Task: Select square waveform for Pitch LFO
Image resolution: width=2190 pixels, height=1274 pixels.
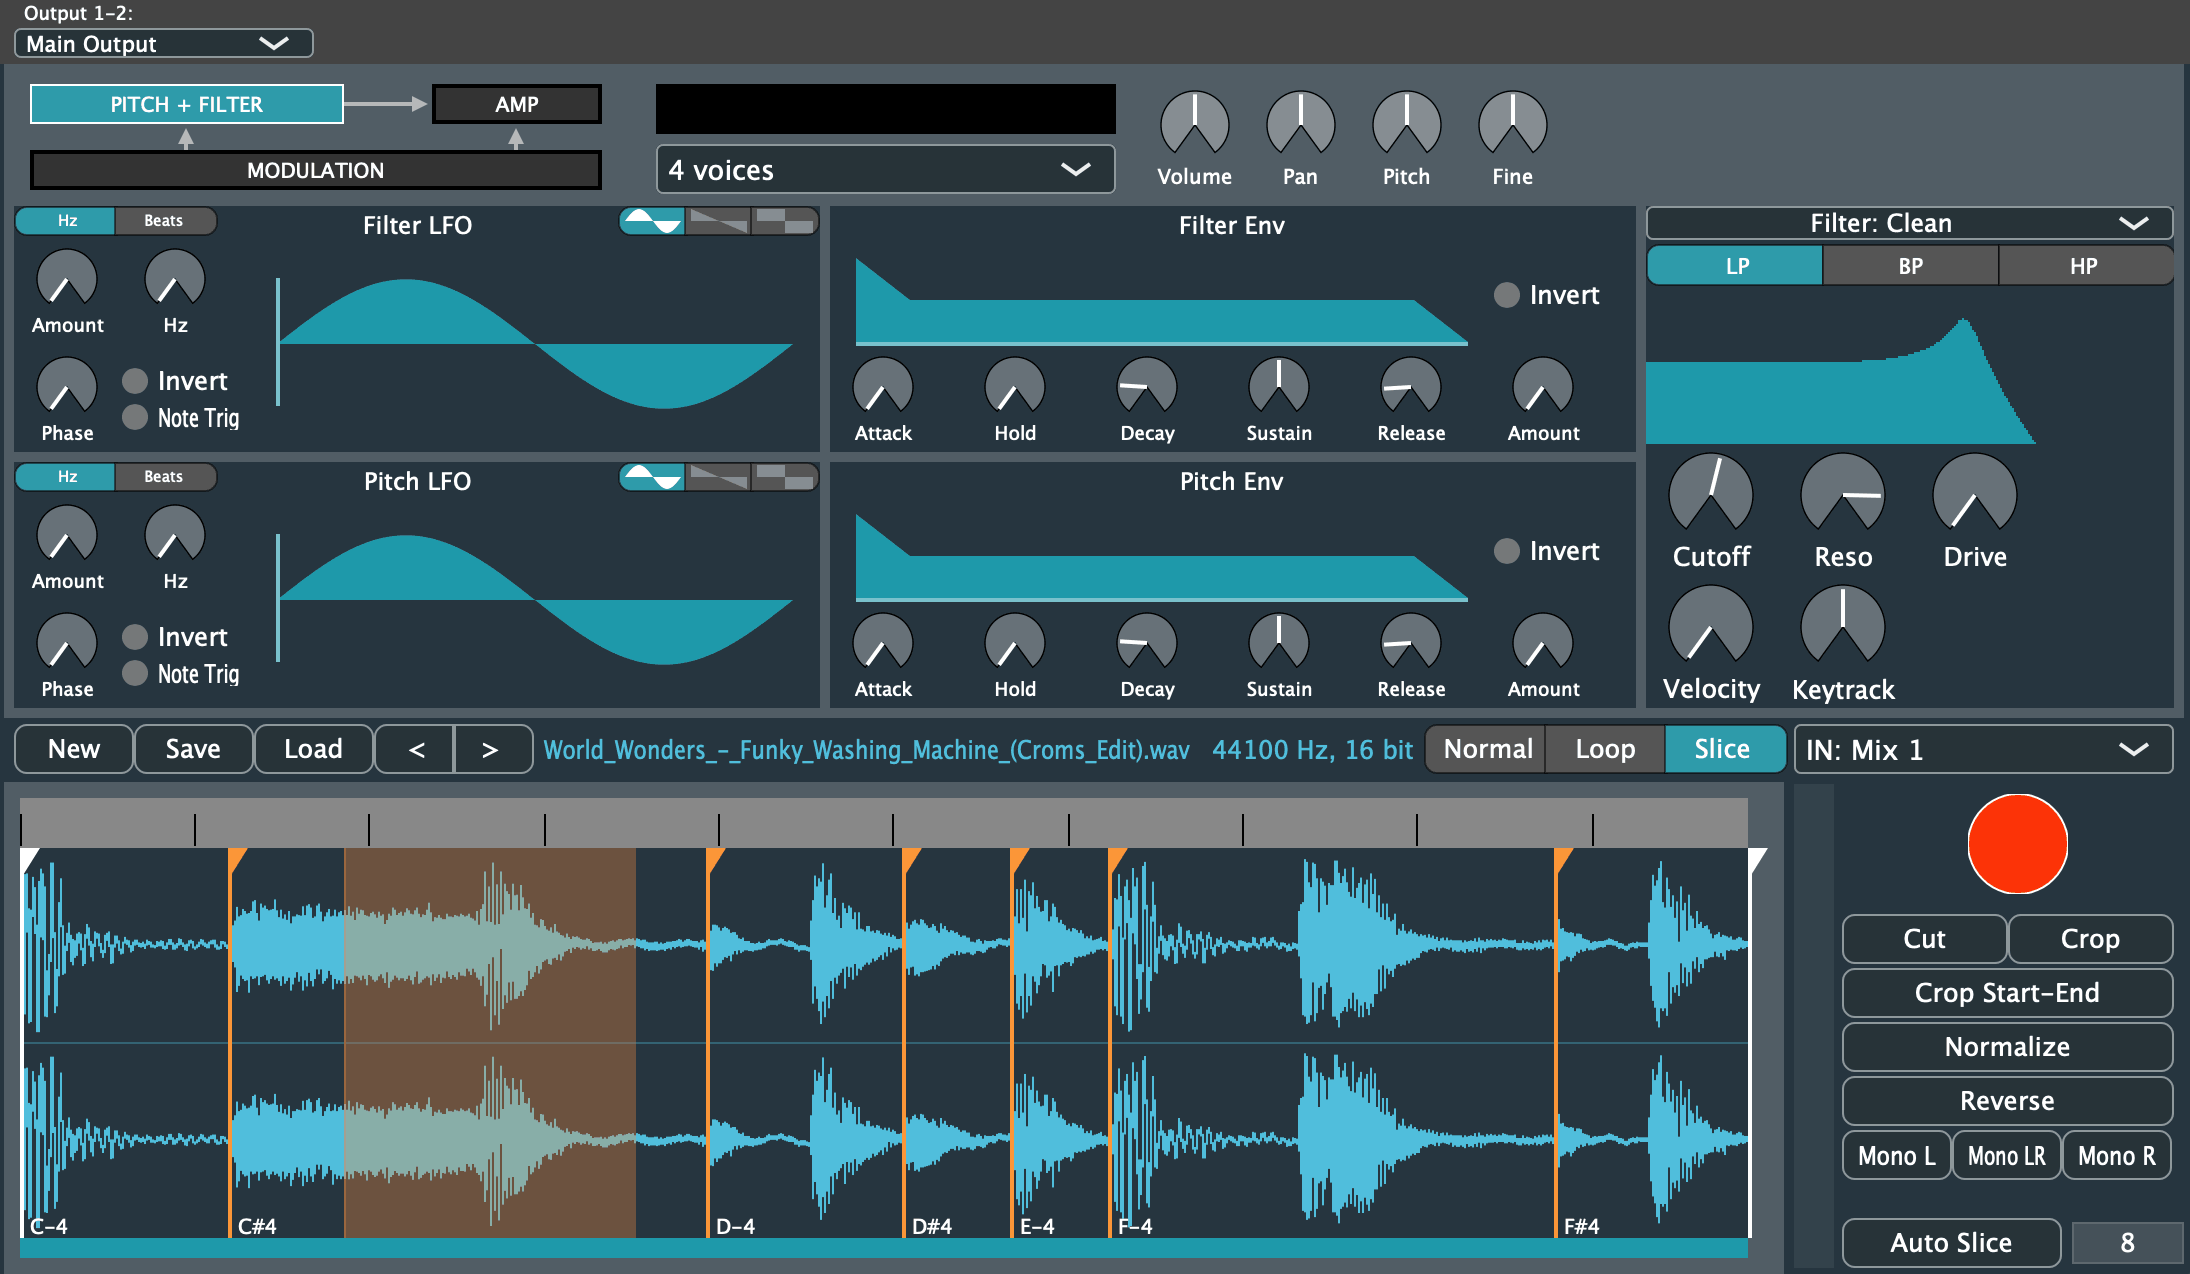Action: pos(784,477)
